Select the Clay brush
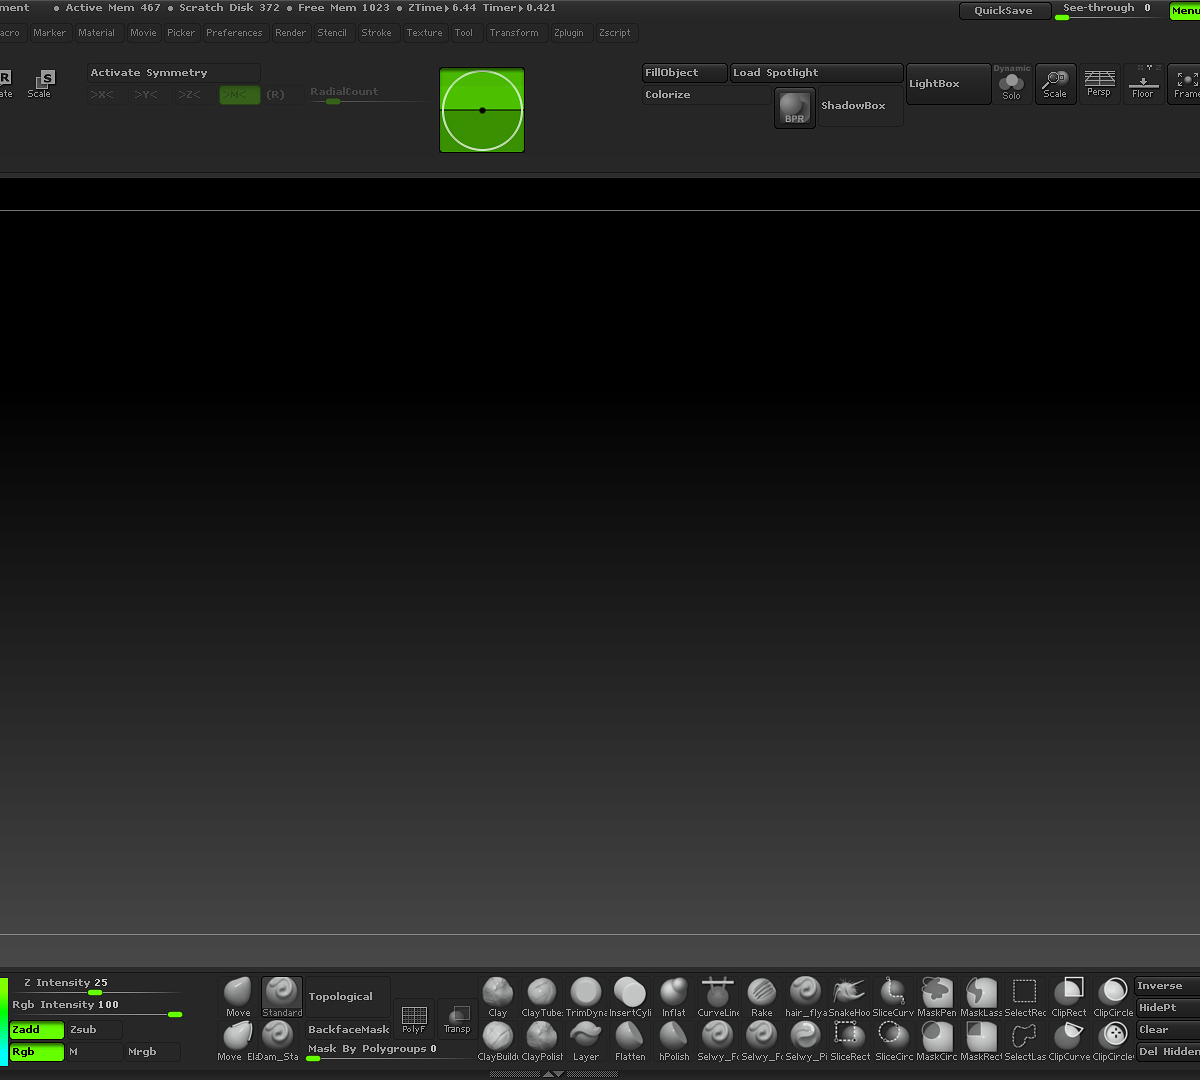 (x=498, y=997)
